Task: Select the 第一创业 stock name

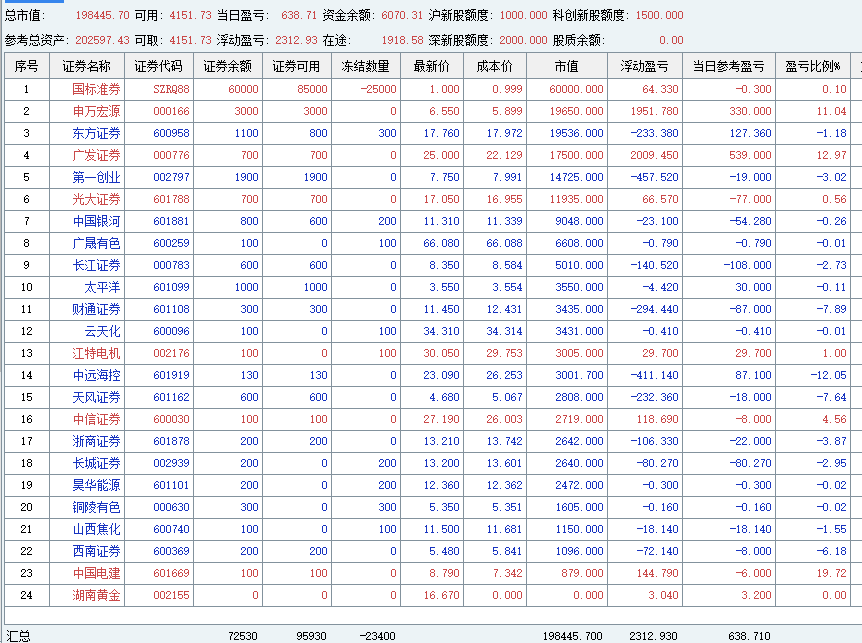Action: [96, 178]
